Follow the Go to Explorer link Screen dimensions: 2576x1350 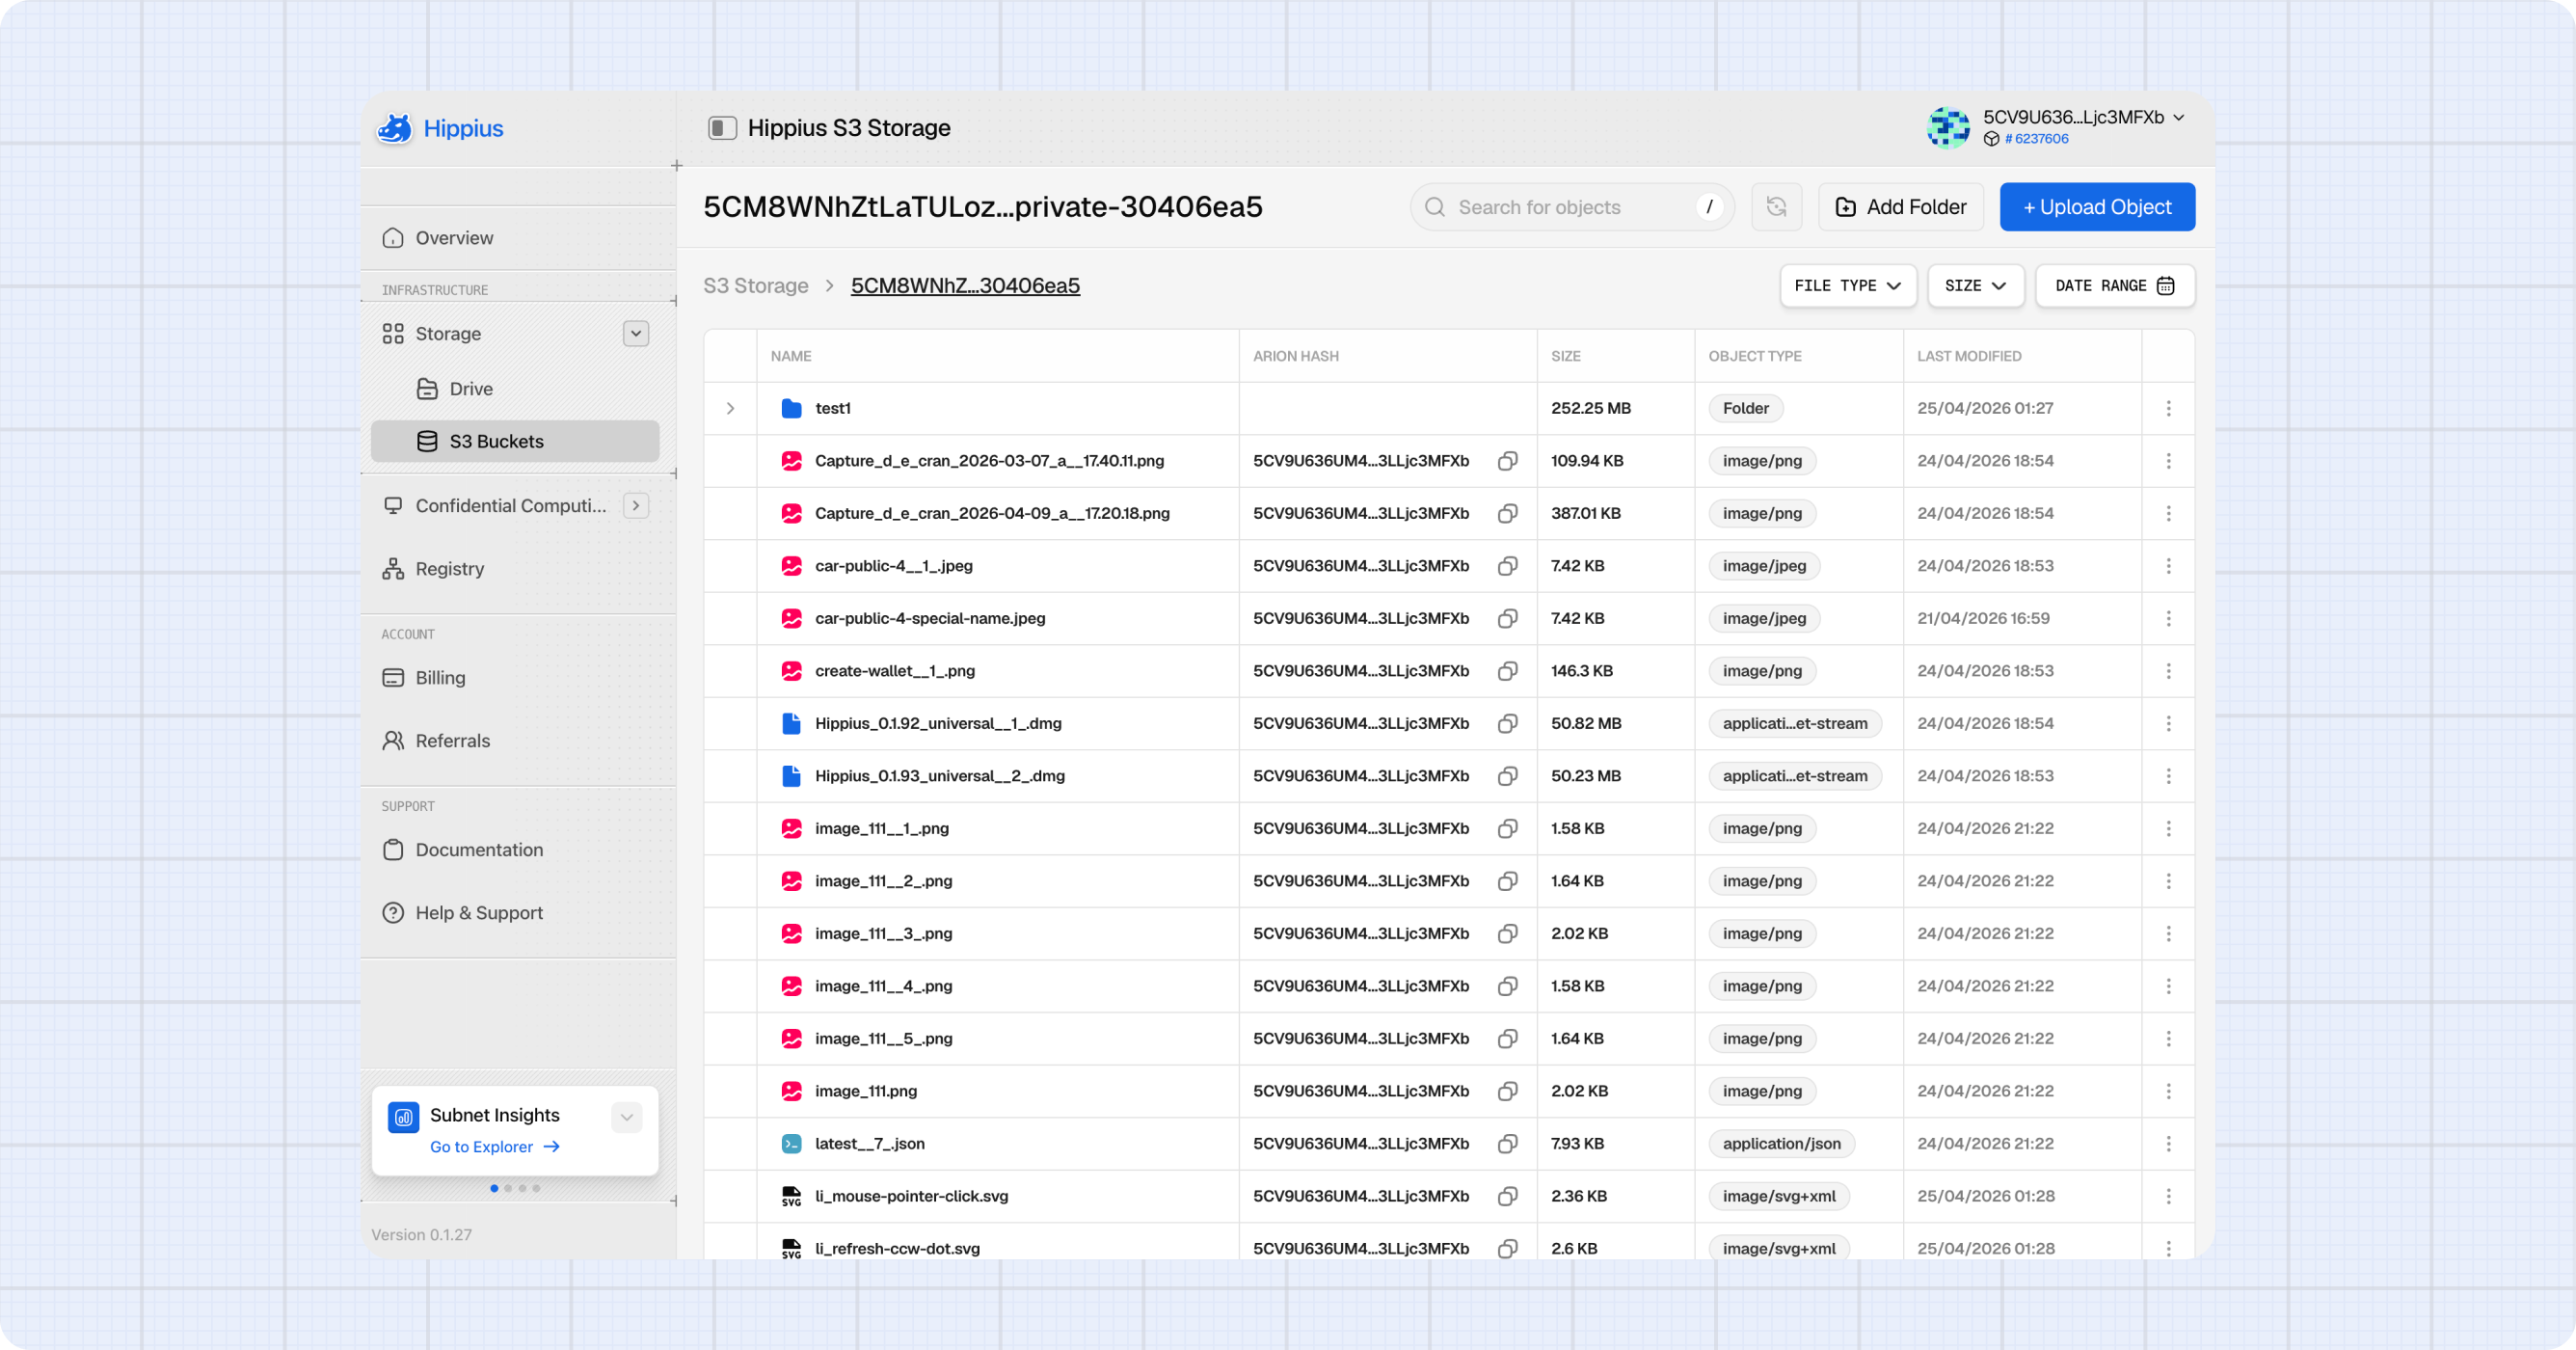pyautogui.click(x=494, y=1147)
